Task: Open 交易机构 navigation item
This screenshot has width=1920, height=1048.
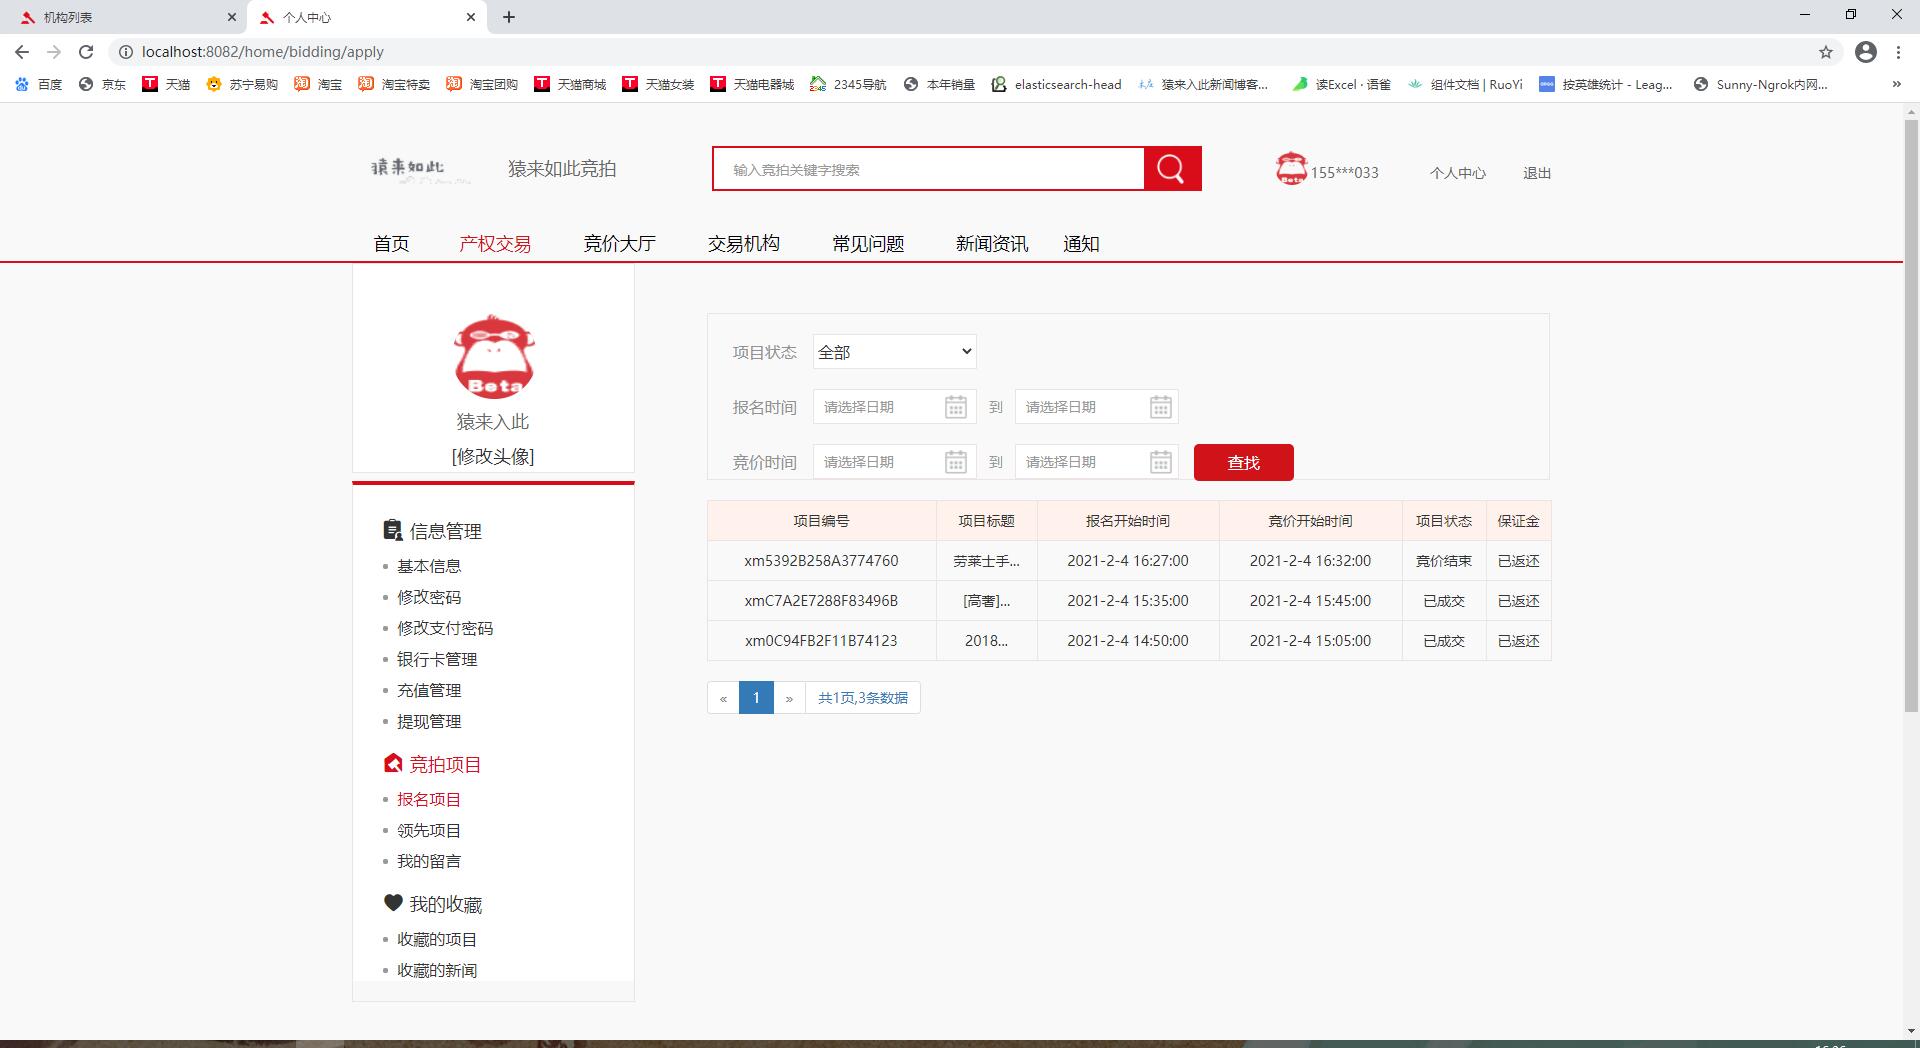Action: (x=744, y=244)
